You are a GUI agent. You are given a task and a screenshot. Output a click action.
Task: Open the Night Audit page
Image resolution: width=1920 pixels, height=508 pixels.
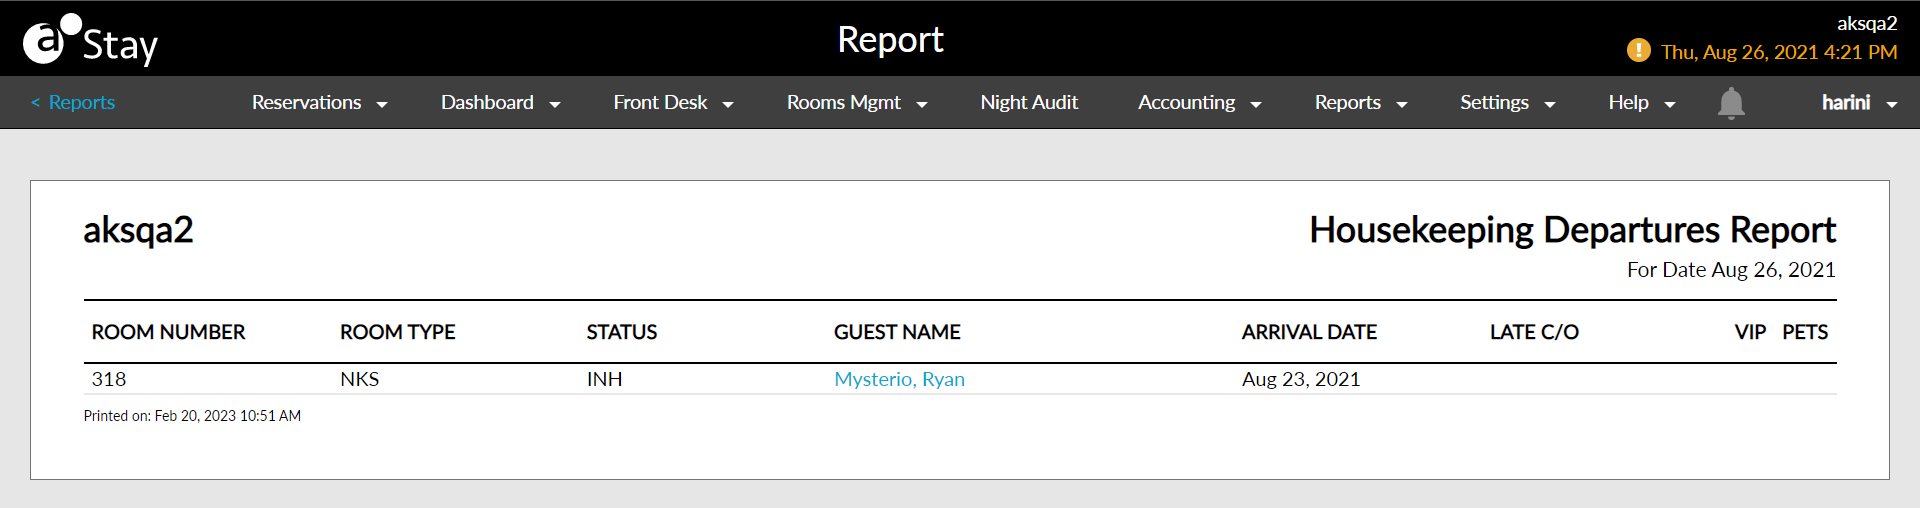click(x=1029, y=102)
